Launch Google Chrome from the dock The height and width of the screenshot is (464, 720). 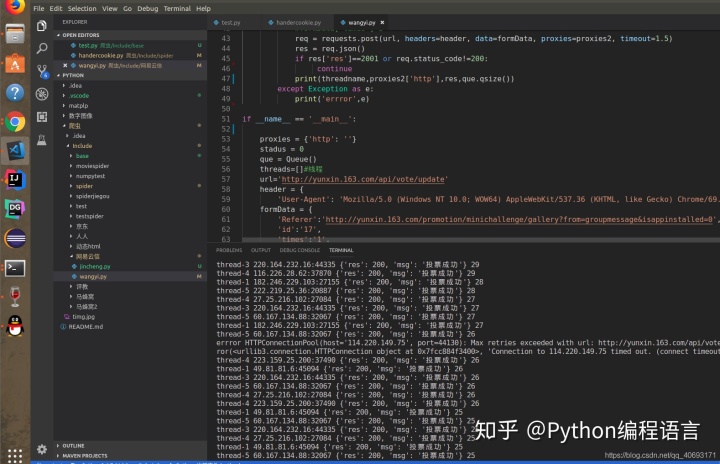tap(15, 122)
